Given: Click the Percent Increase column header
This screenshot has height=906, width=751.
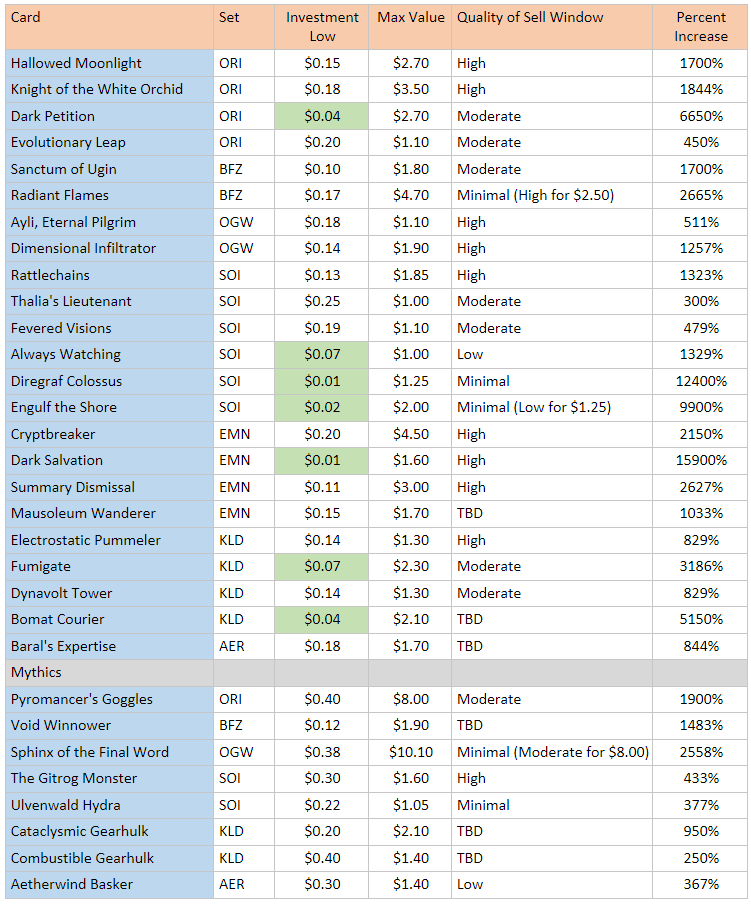Looking at the screenshot, I should [x=700, y=27].
